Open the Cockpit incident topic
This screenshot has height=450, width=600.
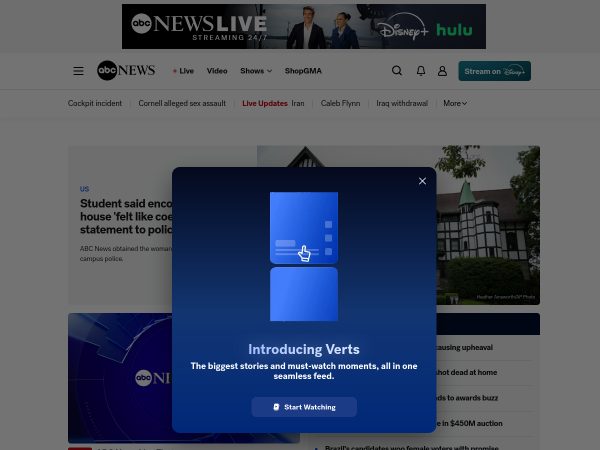95,103
